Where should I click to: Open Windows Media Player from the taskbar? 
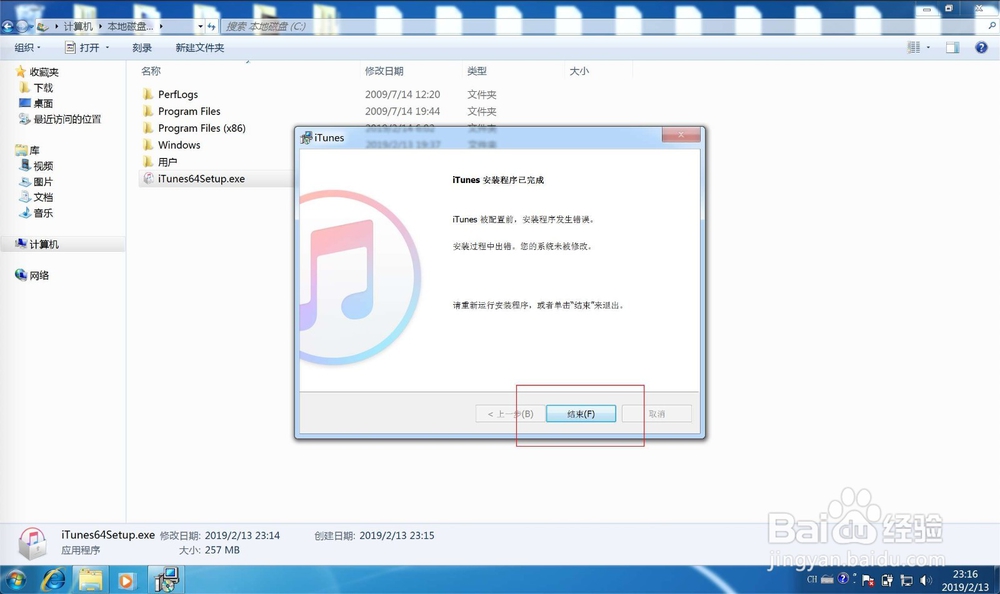[126, 580]
